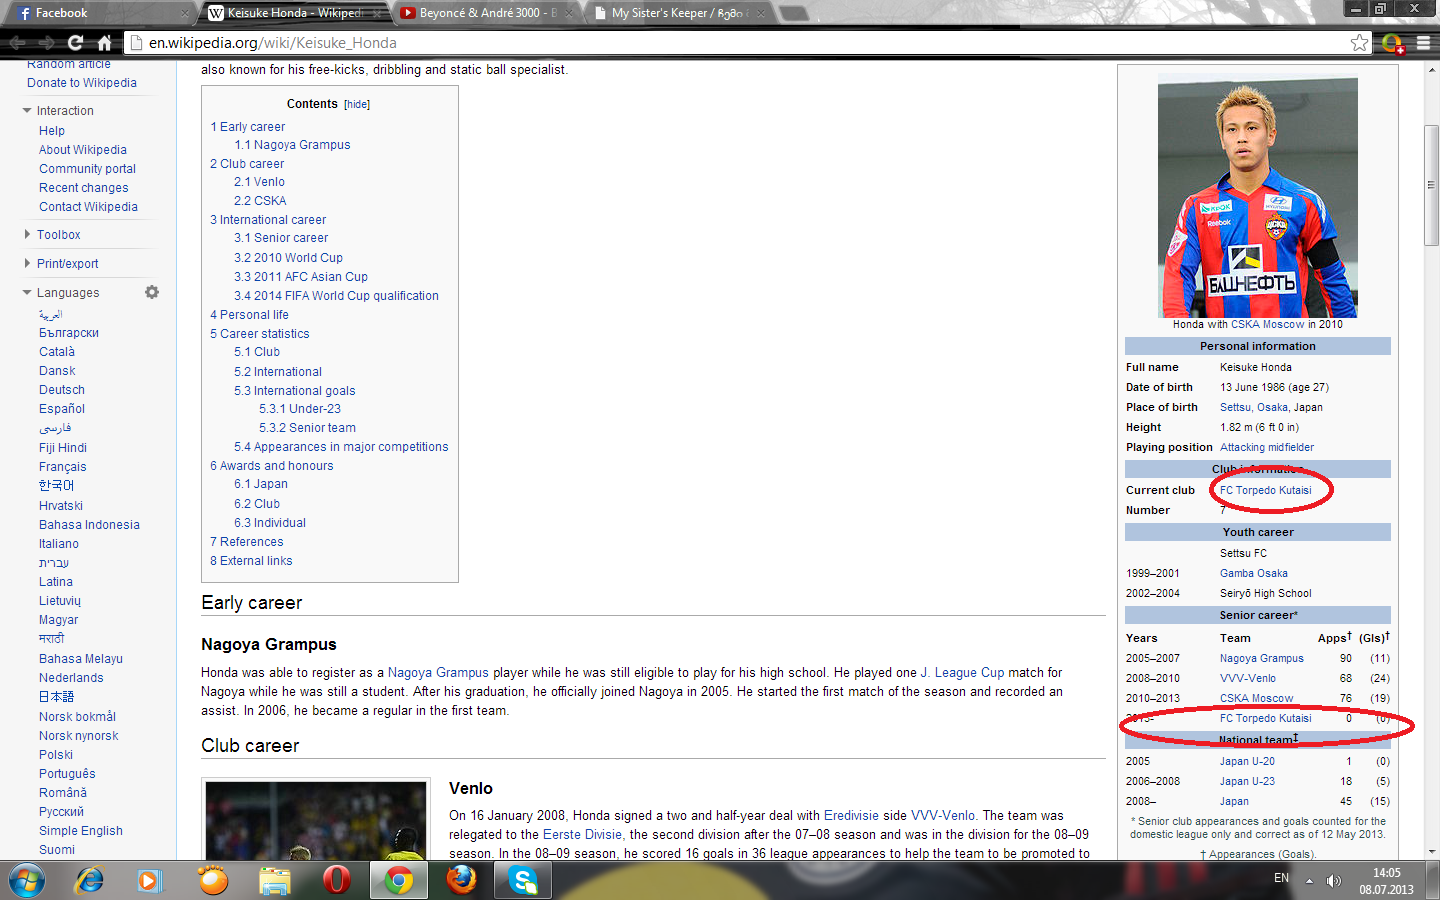Jump to 1 Early career in contents
Screen dimensions: 1440x900
(248, 127)
